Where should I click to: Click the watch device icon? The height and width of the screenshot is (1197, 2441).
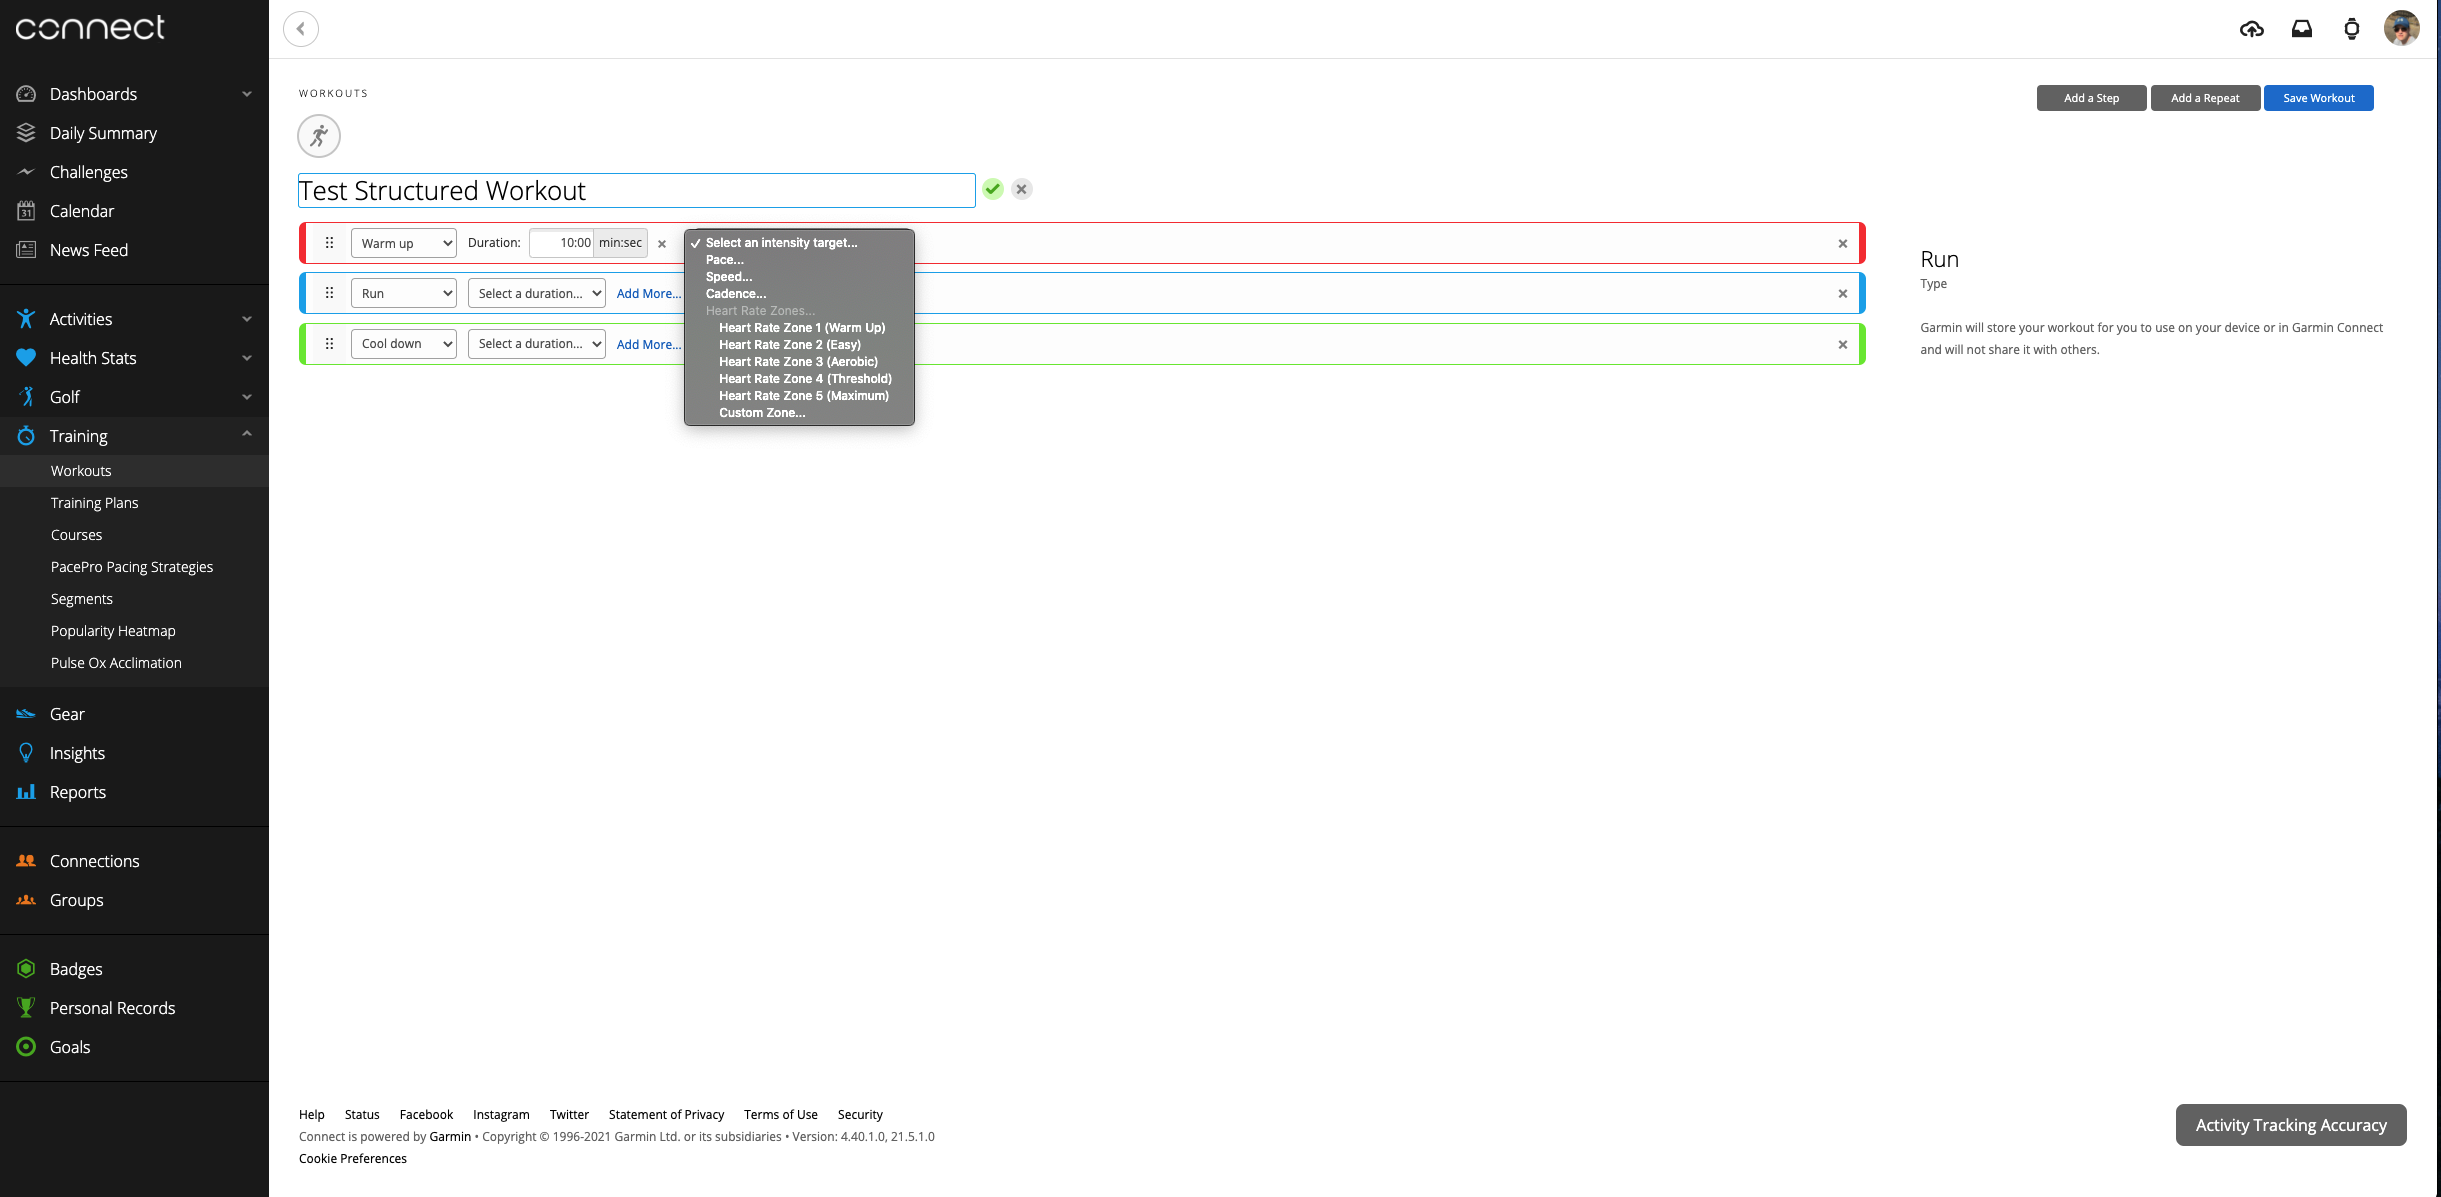pyautogui.click(x=2351, y=29)
